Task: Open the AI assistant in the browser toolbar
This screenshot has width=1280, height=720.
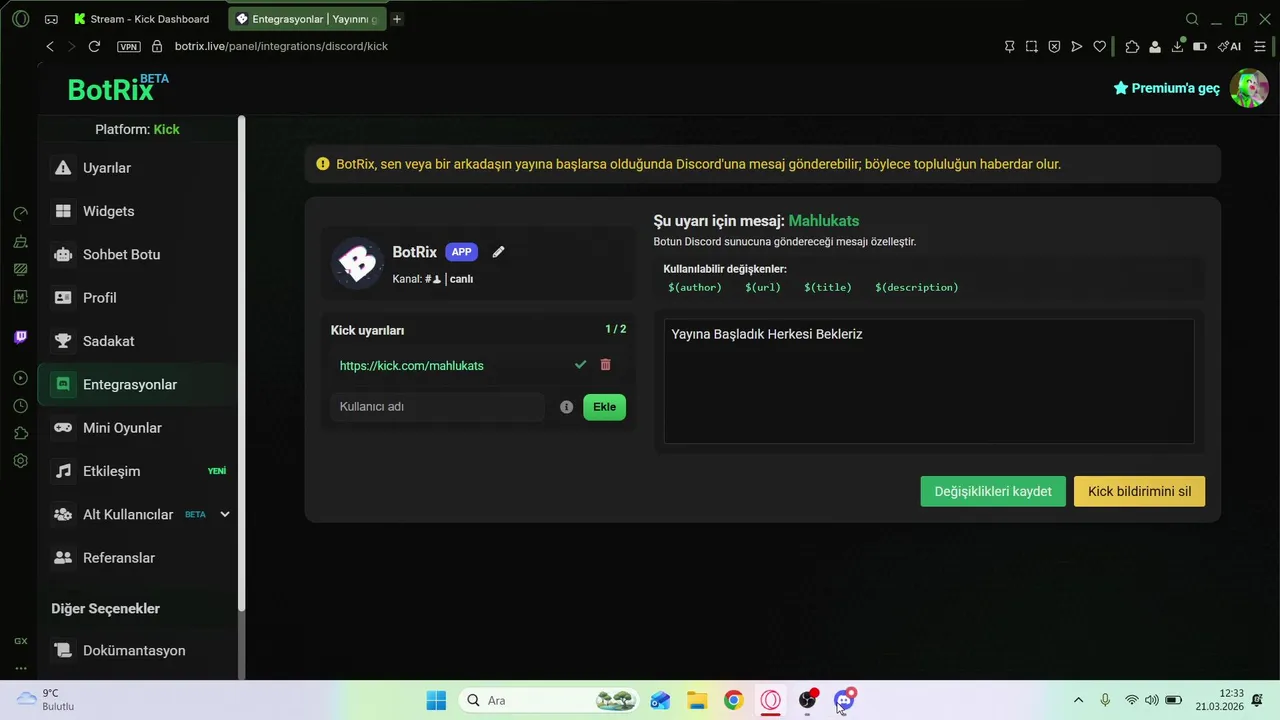Action: 1229,46
